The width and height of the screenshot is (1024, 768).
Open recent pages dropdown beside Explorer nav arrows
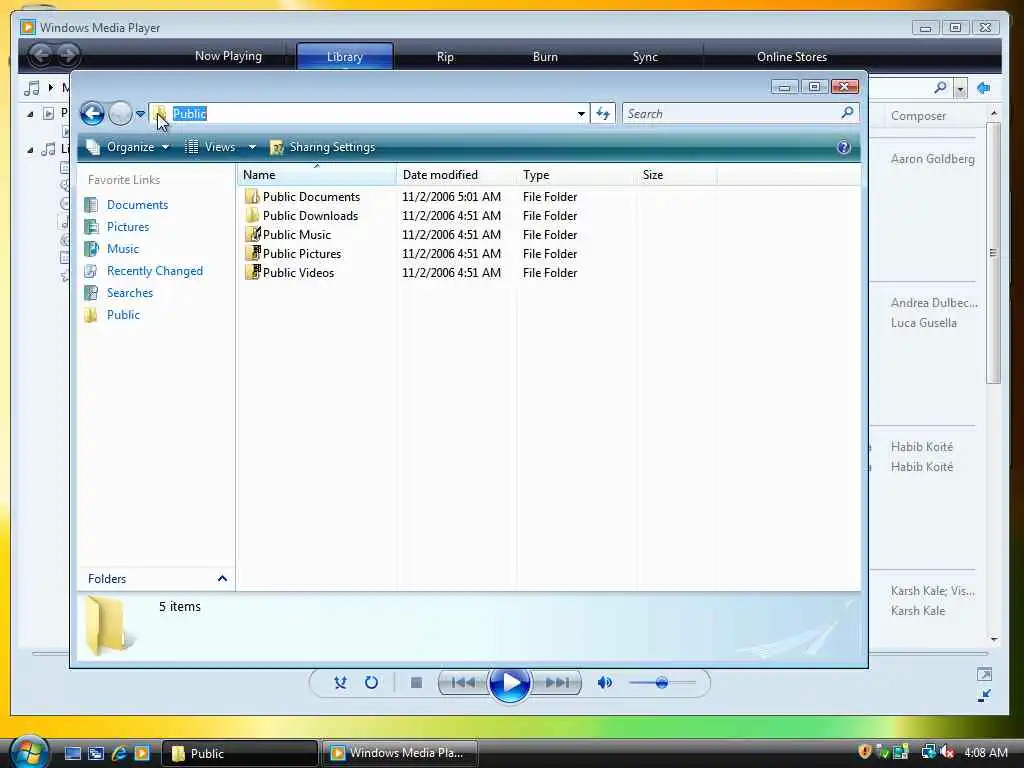click(x=140, y=114)
